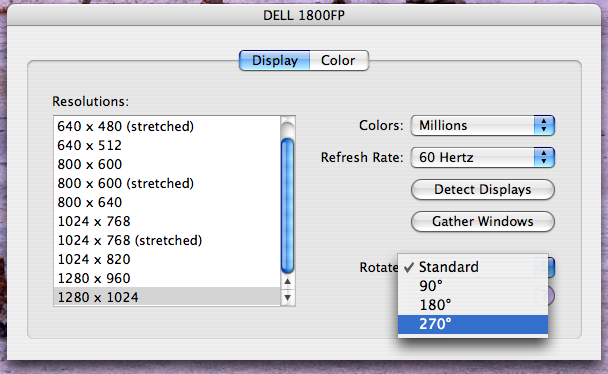Select the 1280 x 960 resolution

point(167,278)
